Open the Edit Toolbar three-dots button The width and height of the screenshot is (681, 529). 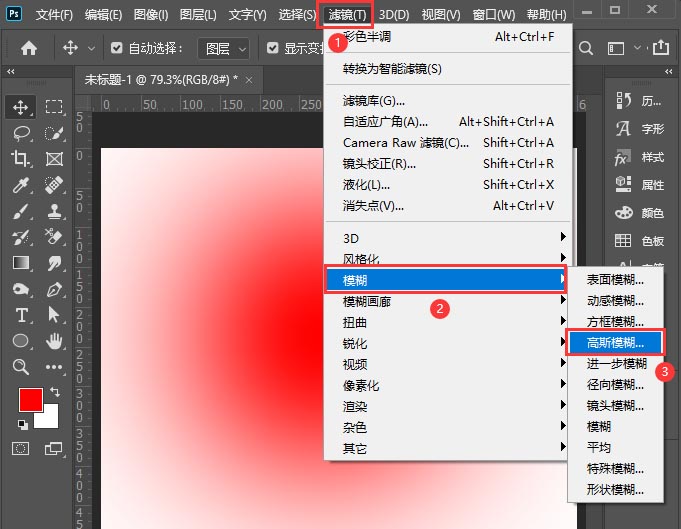click(54, 367)
